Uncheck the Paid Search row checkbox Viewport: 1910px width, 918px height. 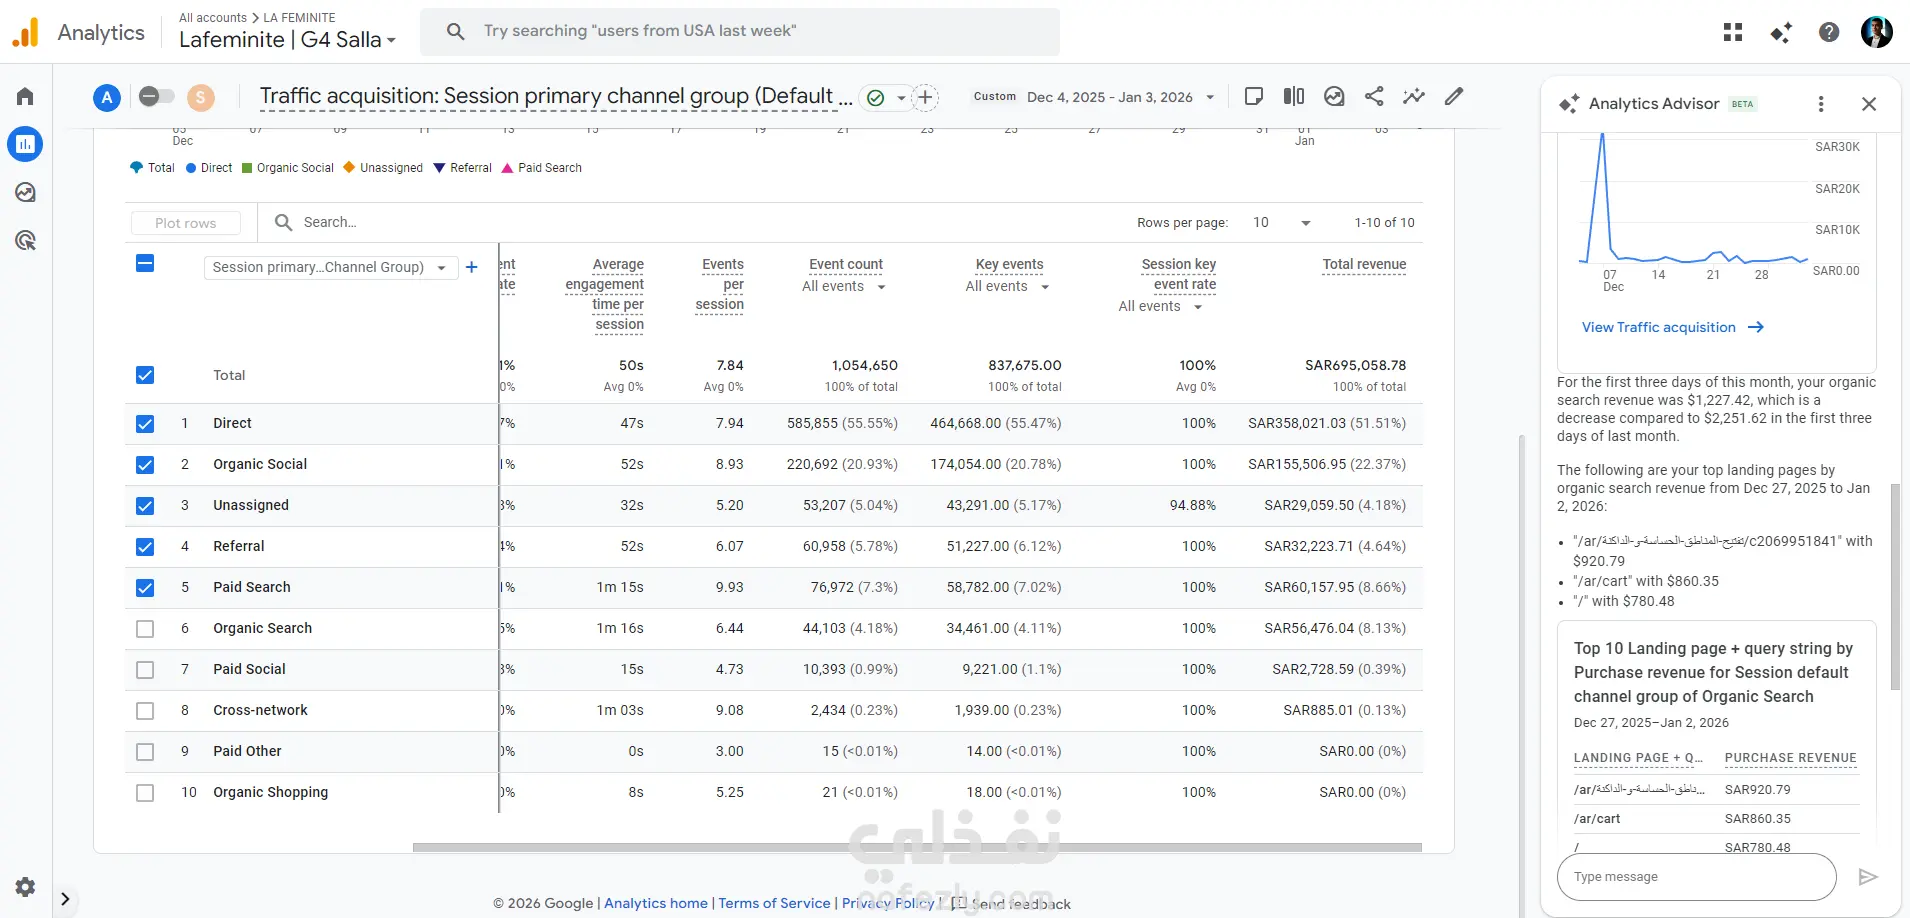(x=145, y=588)
